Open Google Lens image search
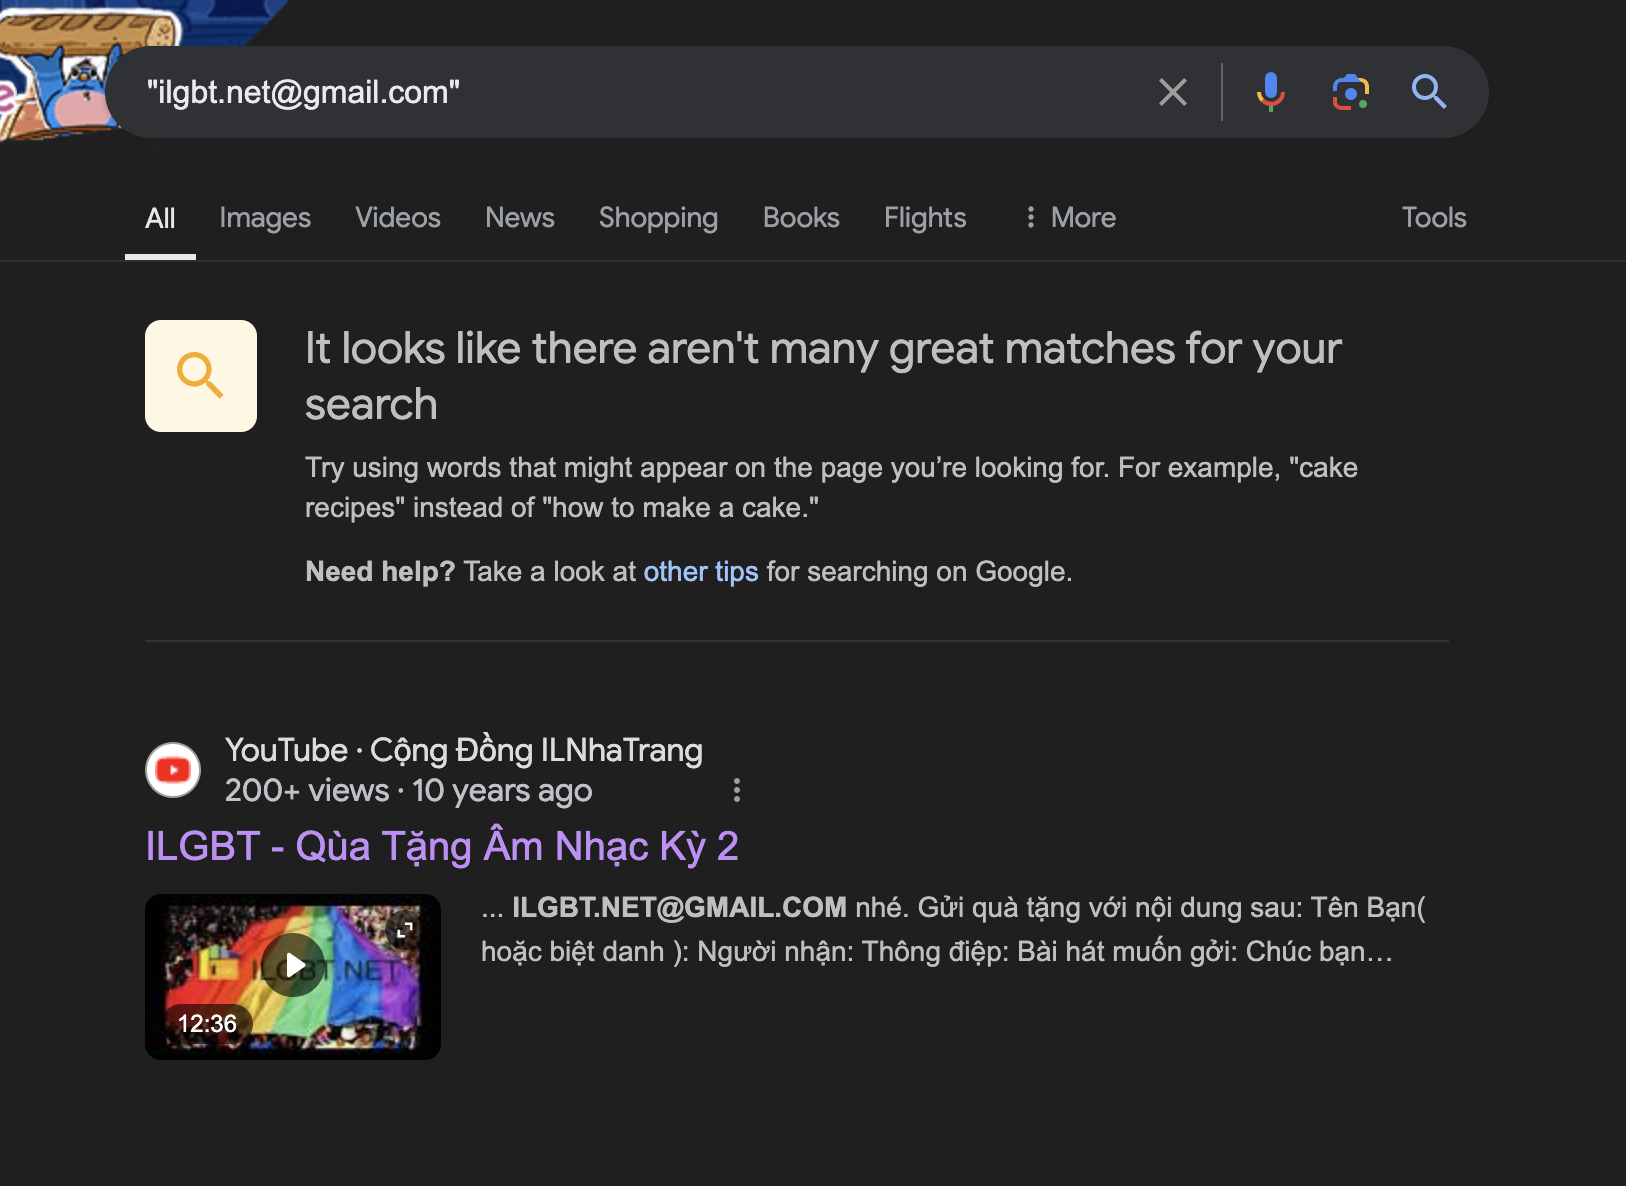The width and height of the screenshot is (1626, 1186). point(1350,92)
